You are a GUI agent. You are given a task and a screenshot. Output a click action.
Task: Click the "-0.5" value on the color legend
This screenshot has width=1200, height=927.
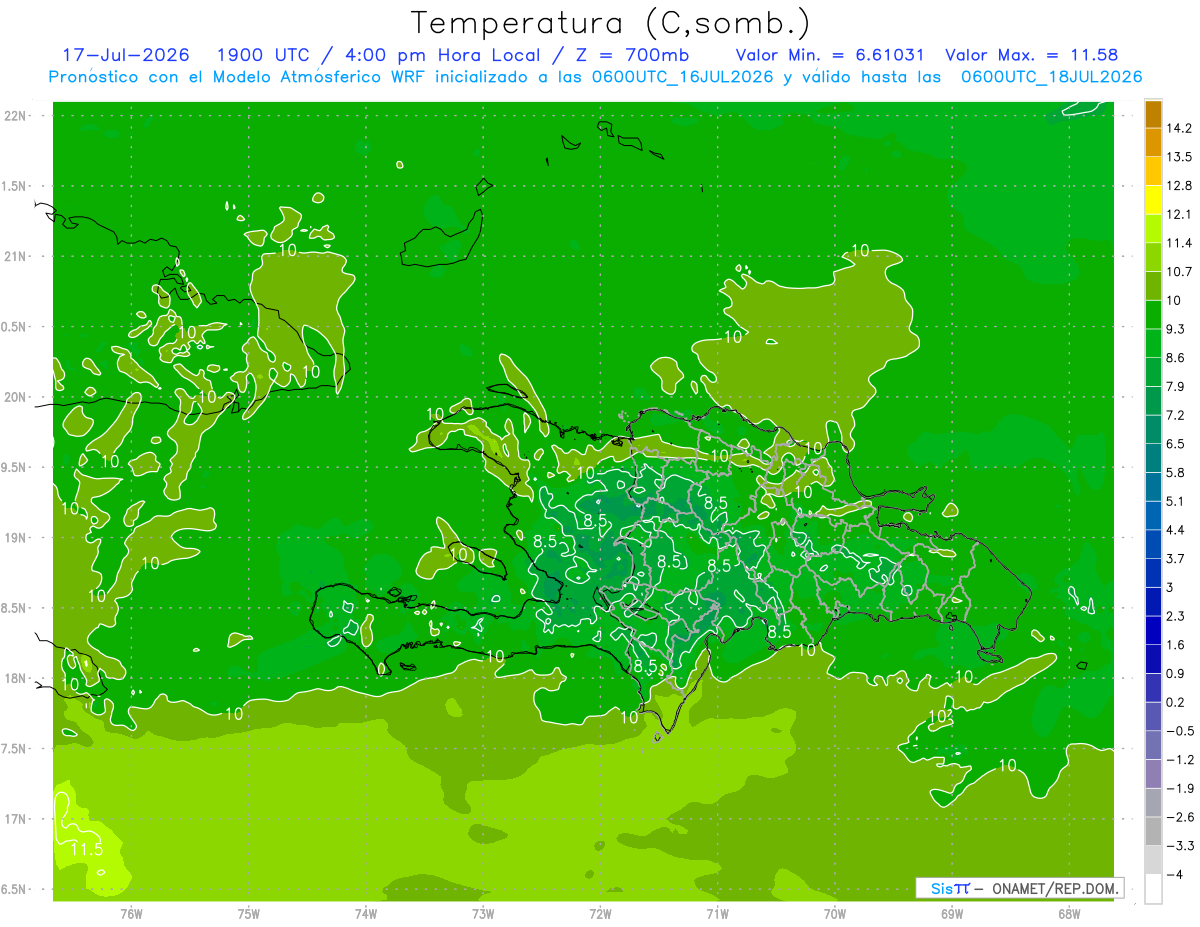pyautogui.click(x=1181, y=731)
